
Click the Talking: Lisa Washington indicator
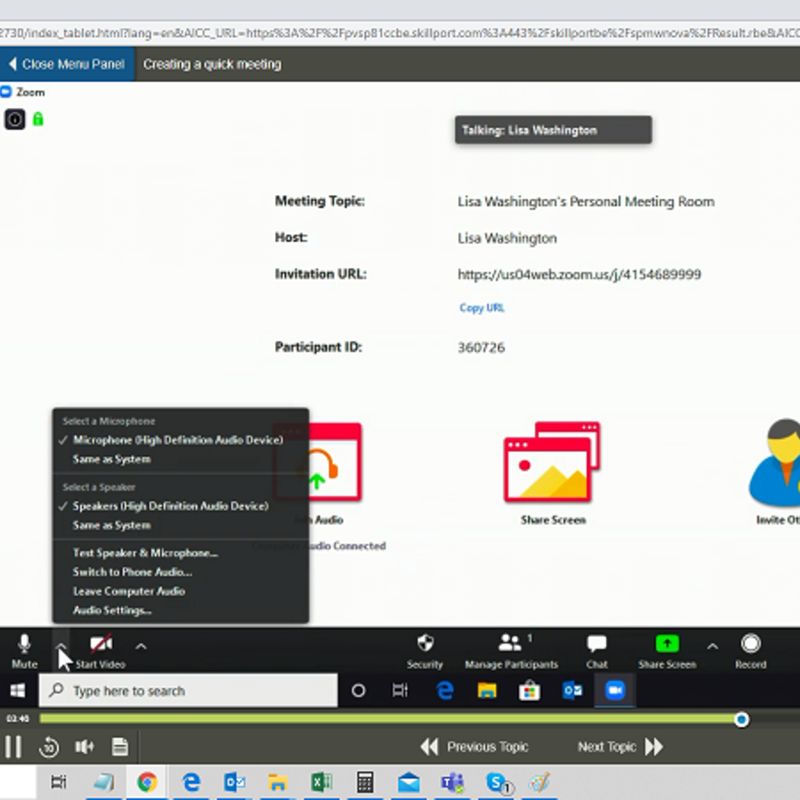[x=553, y=130]
